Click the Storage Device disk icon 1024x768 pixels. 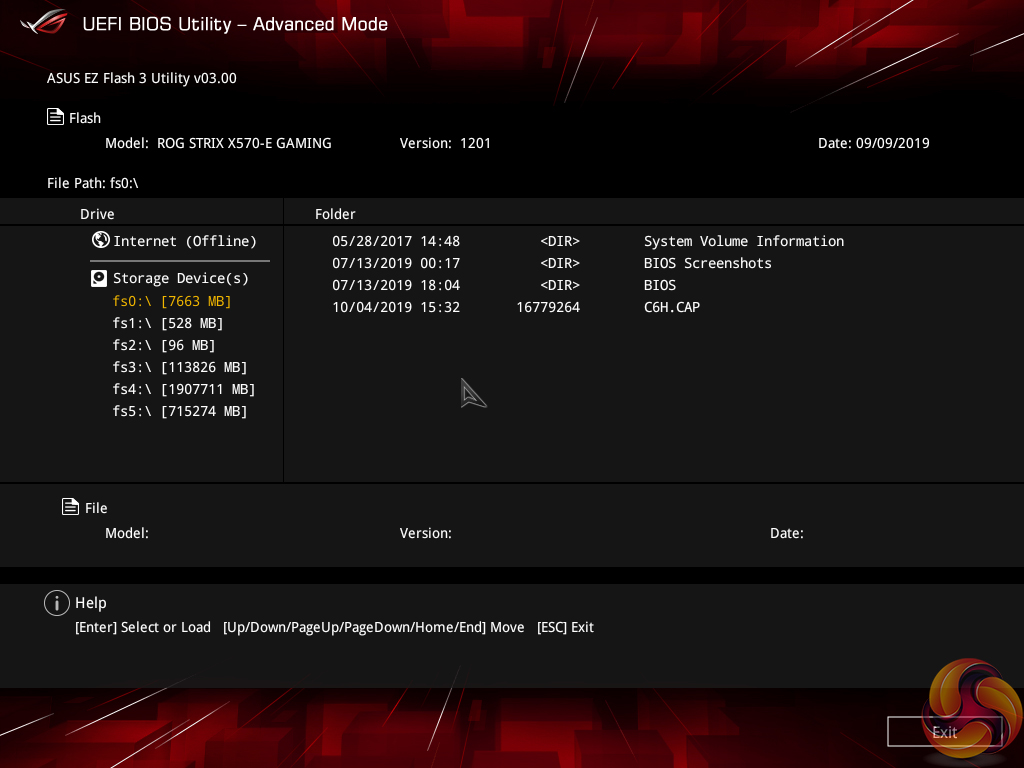(99, 278)
